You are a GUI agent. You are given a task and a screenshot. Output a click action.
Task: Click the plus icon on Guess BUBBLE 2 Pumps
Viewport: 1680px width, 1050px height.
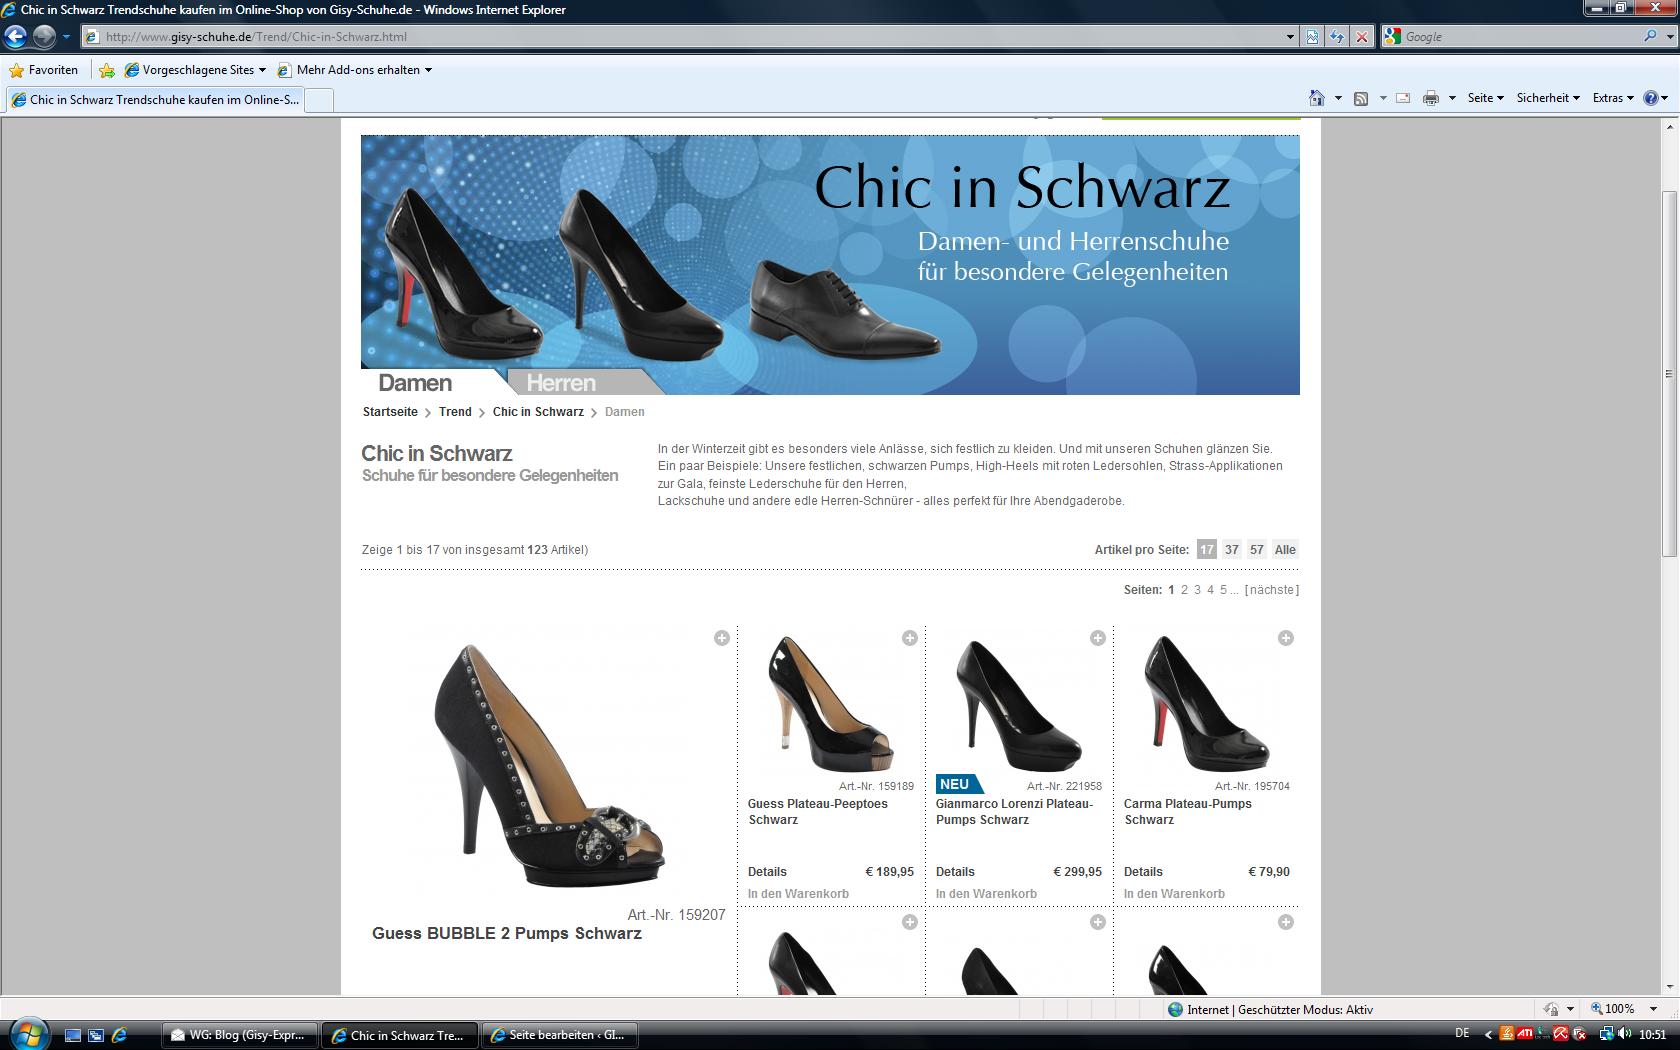click(722, 638)
